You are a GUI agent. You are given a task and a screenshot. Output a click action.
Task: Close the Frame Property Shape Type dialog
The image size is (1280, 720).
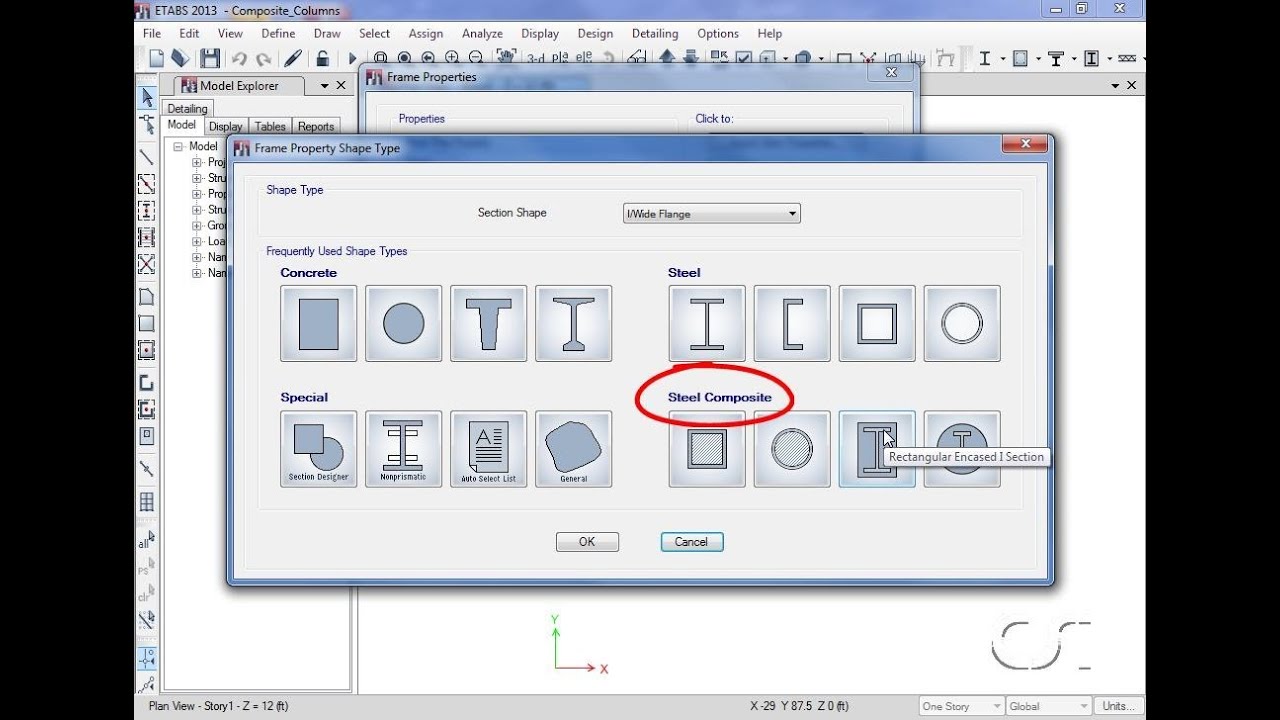[x=1025, y=146]
